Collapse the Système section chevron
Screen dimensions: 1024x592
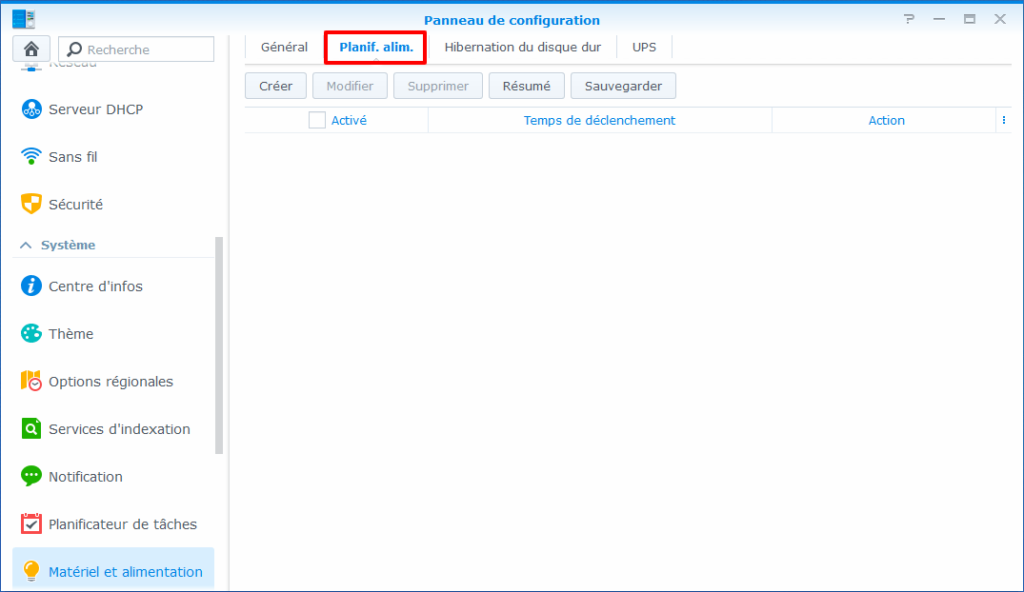pyautogui.click(x=26, y=245)
